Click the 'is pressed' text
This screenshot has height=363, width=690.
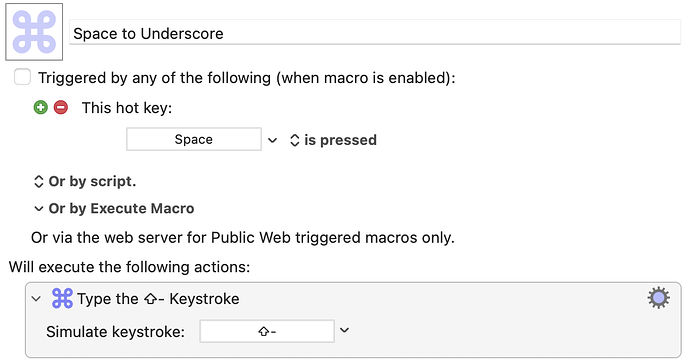click(340, 140)
